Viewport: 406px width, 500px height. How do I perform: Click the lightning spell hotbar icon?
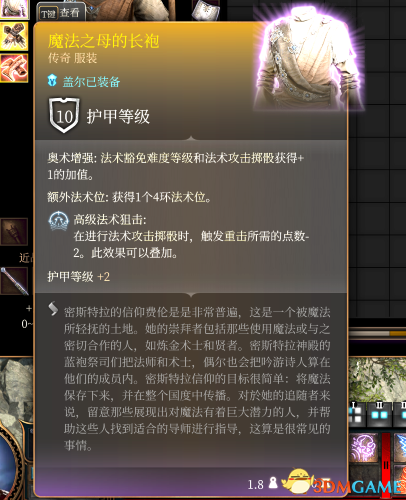tap(400, 448)
